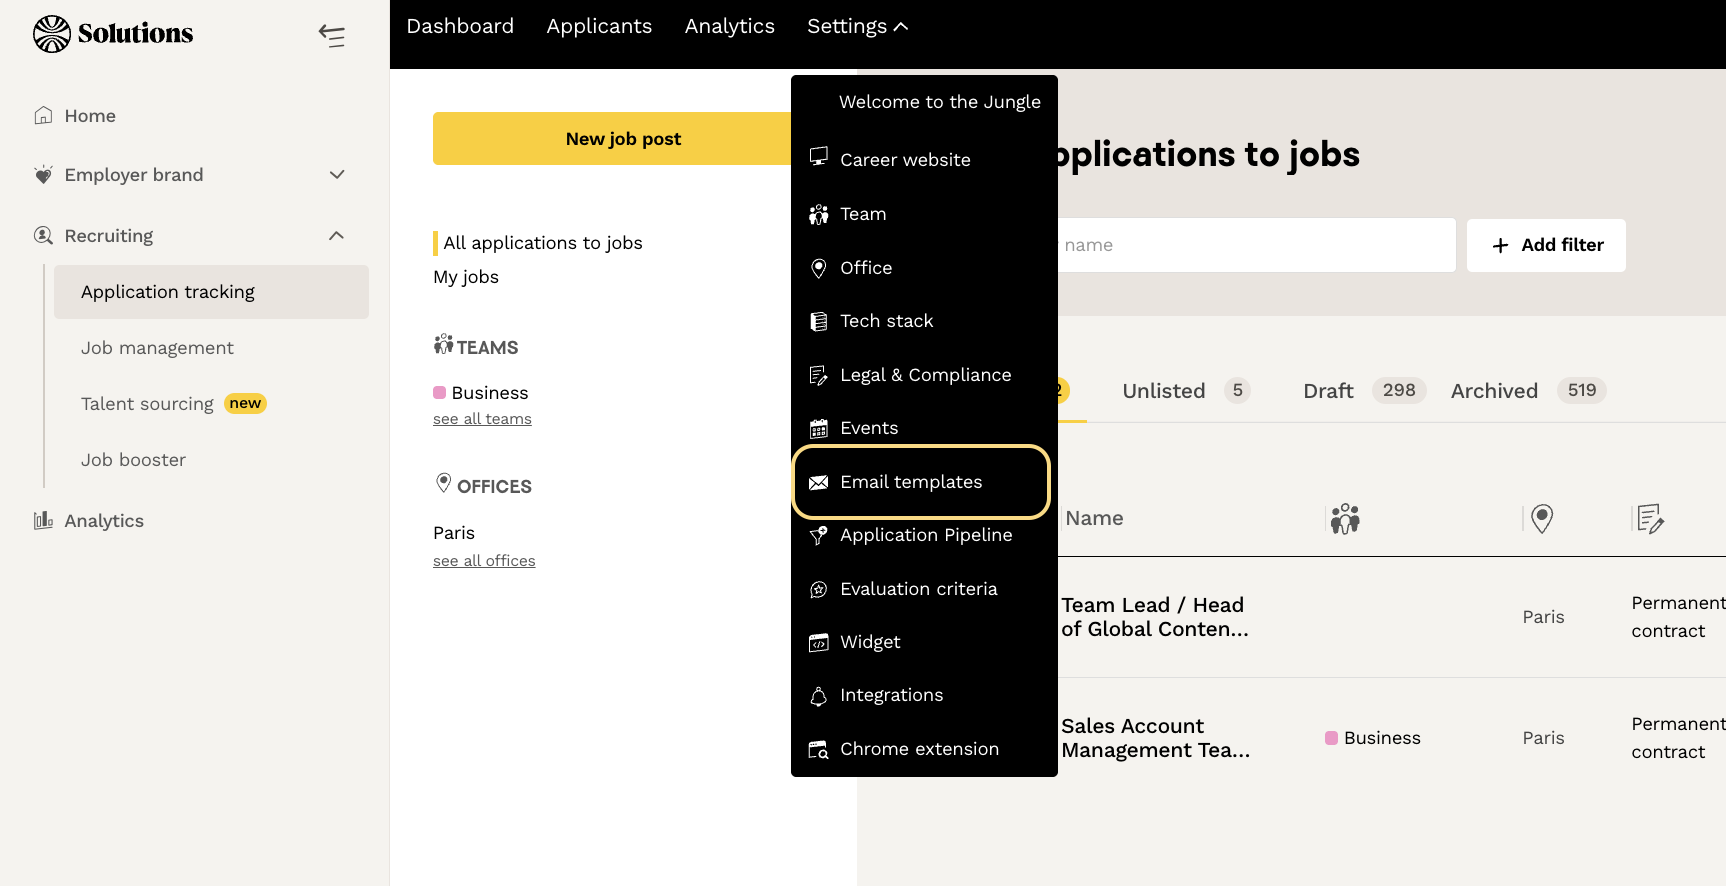Click the Solutions logo icon
The image size is (1726, 886).
pos(52,34)
